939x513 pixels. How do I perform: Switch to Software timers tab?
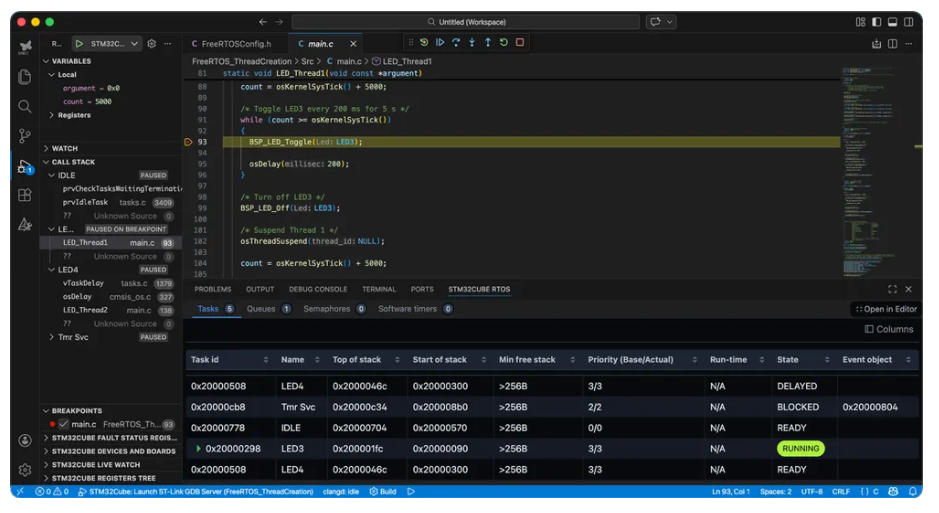pyautogui.click(x=415, y=309)
